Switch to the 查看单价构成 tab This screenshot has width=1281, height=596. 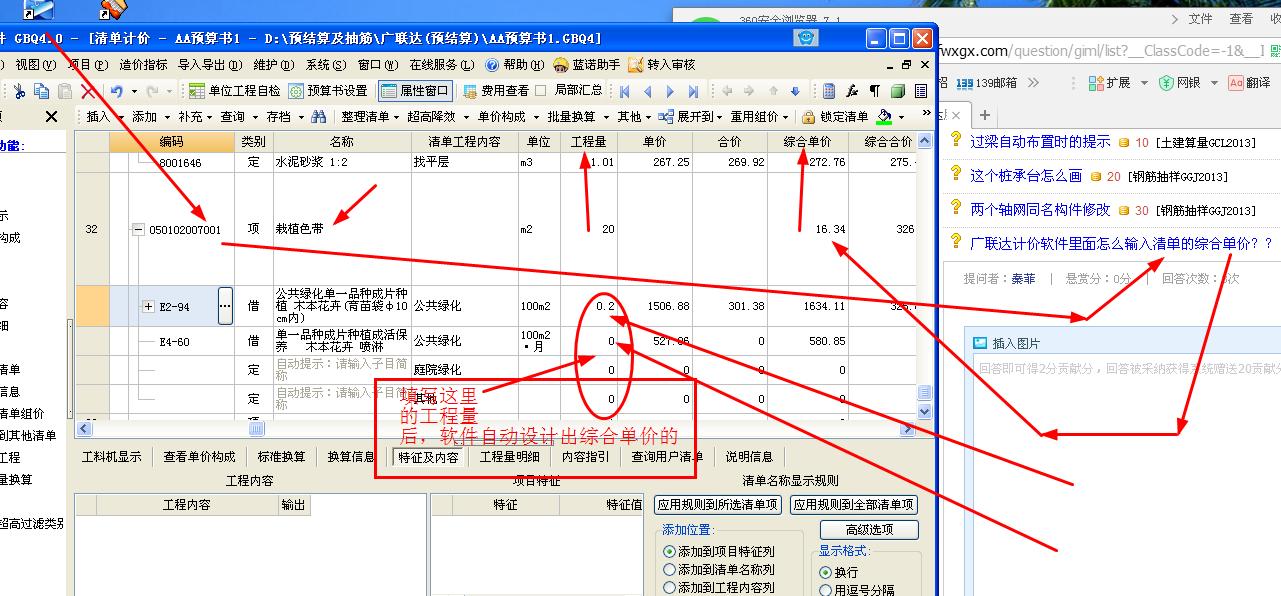[x=199, y=457]
